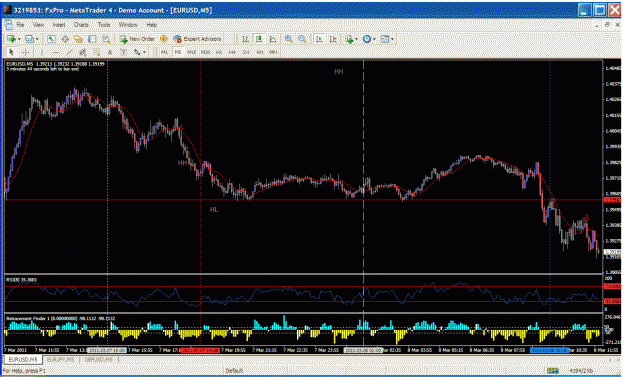The image size is (625, 377).
Task: Set timeframe to M5
Action: pos(178,52)
